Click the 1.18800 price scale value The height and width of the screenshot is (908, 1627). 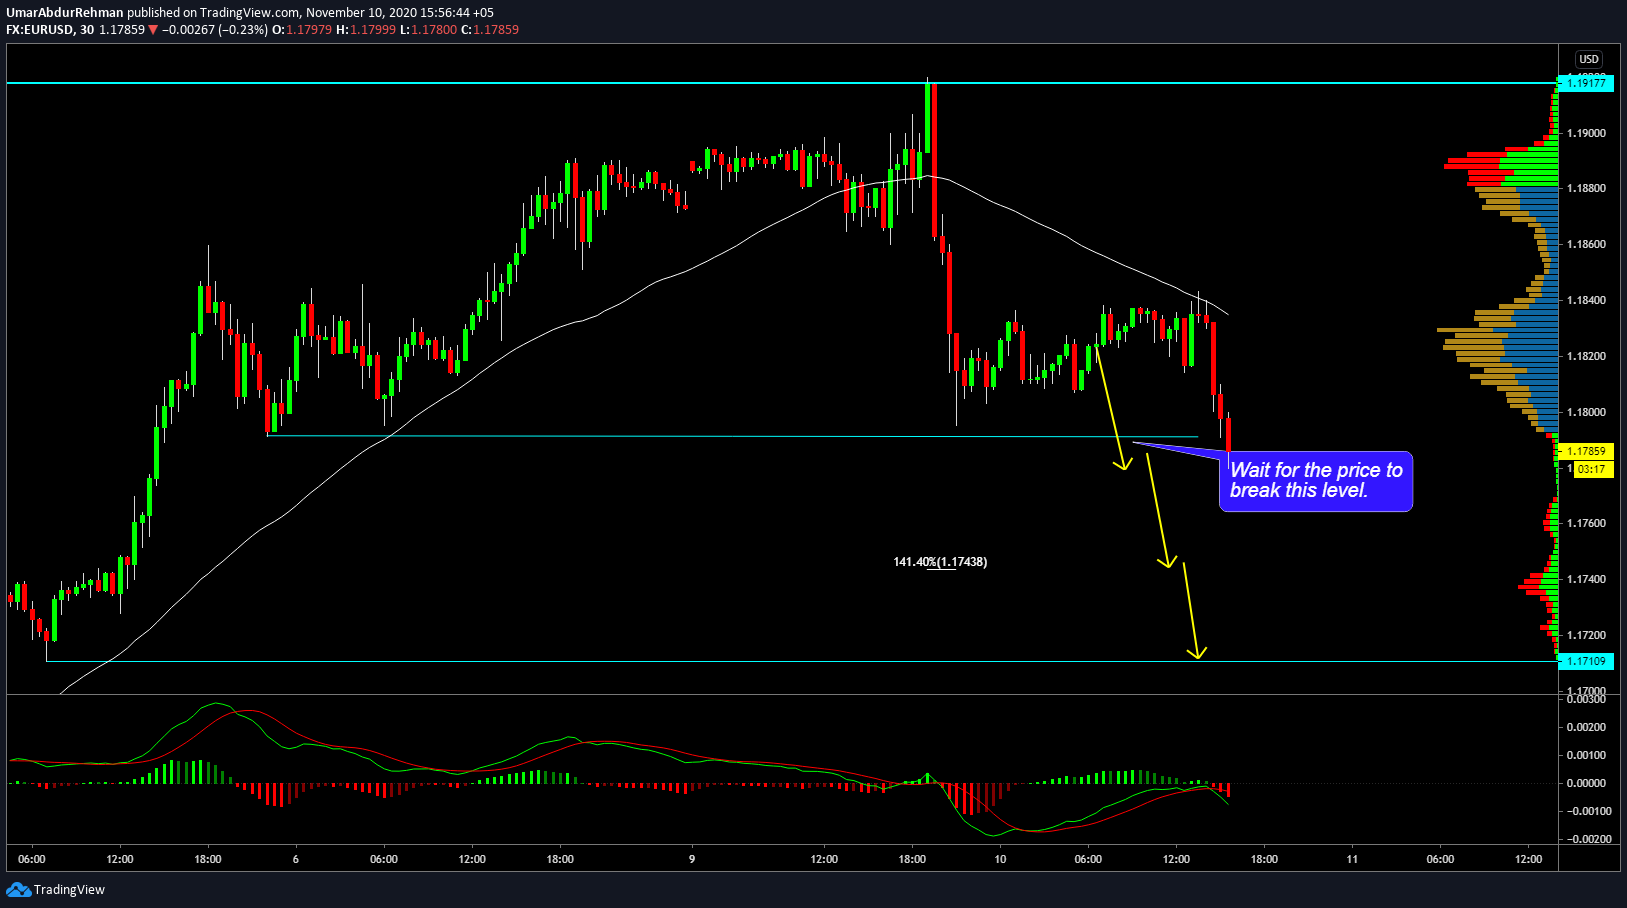click(1586, 188)
